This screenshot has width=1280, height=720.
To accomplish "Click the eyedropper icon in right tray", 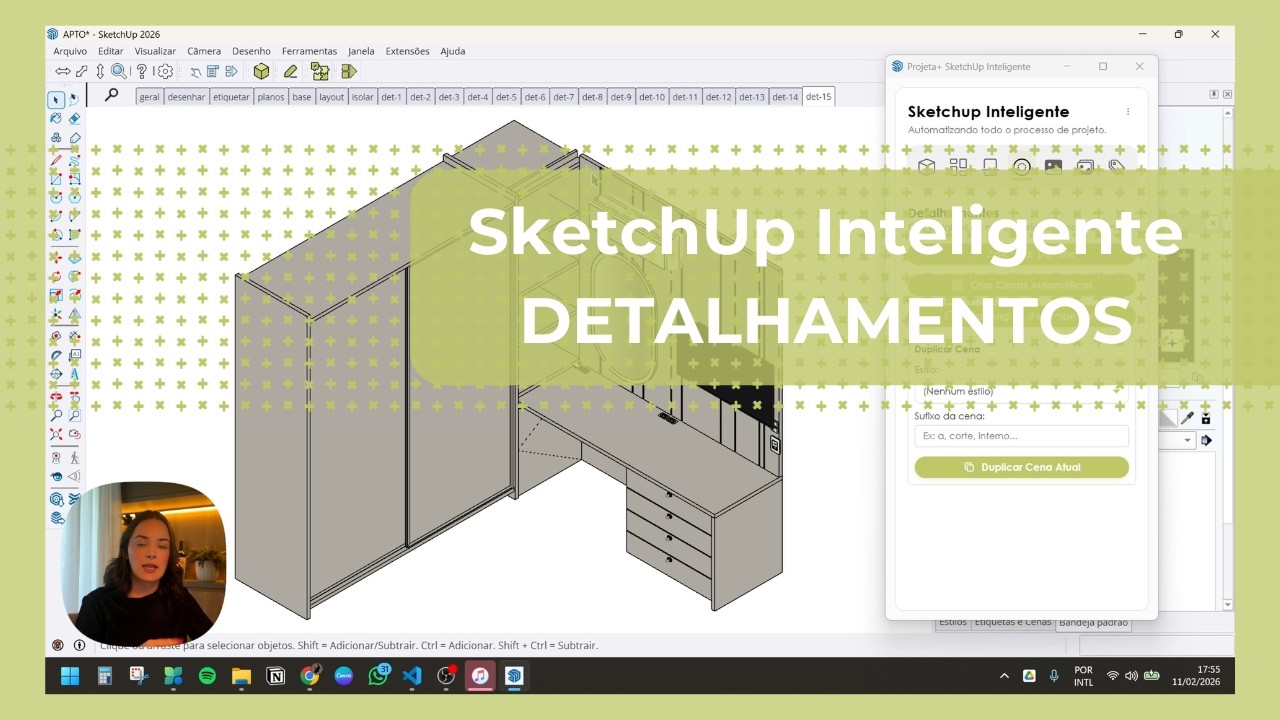I will tap(1188, 418).
